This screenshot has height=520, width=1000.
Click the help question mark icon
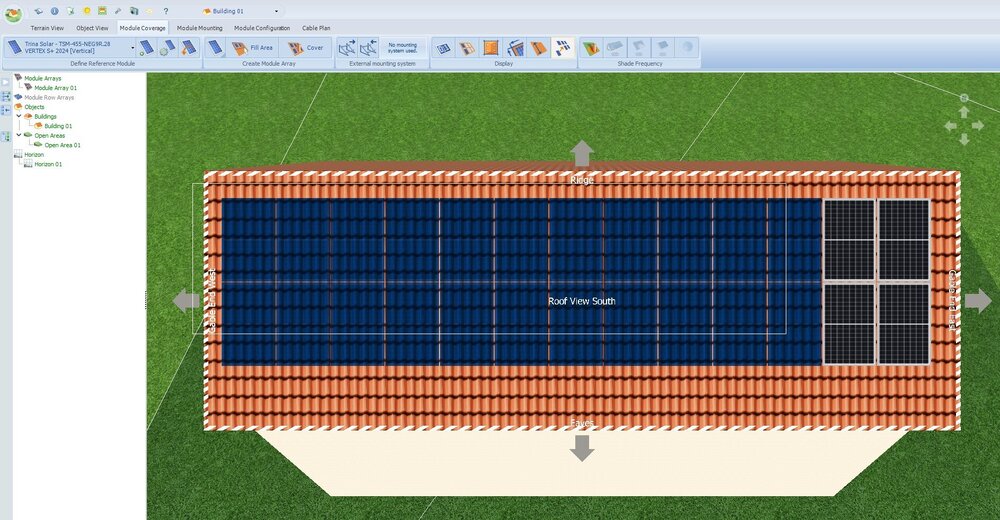(x=166, y=11)
